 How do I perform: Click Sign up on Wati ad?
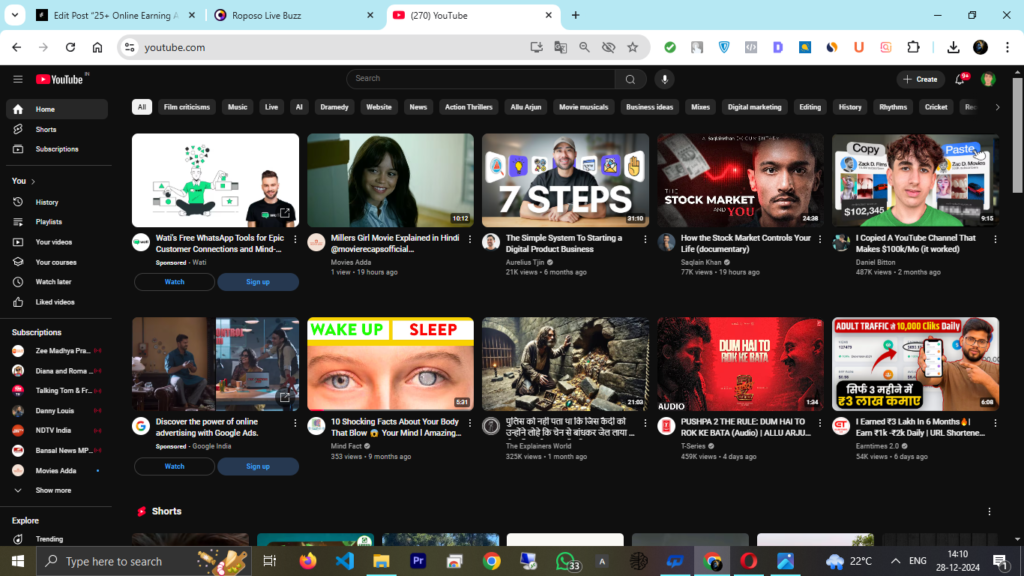(x=258, y=282)
